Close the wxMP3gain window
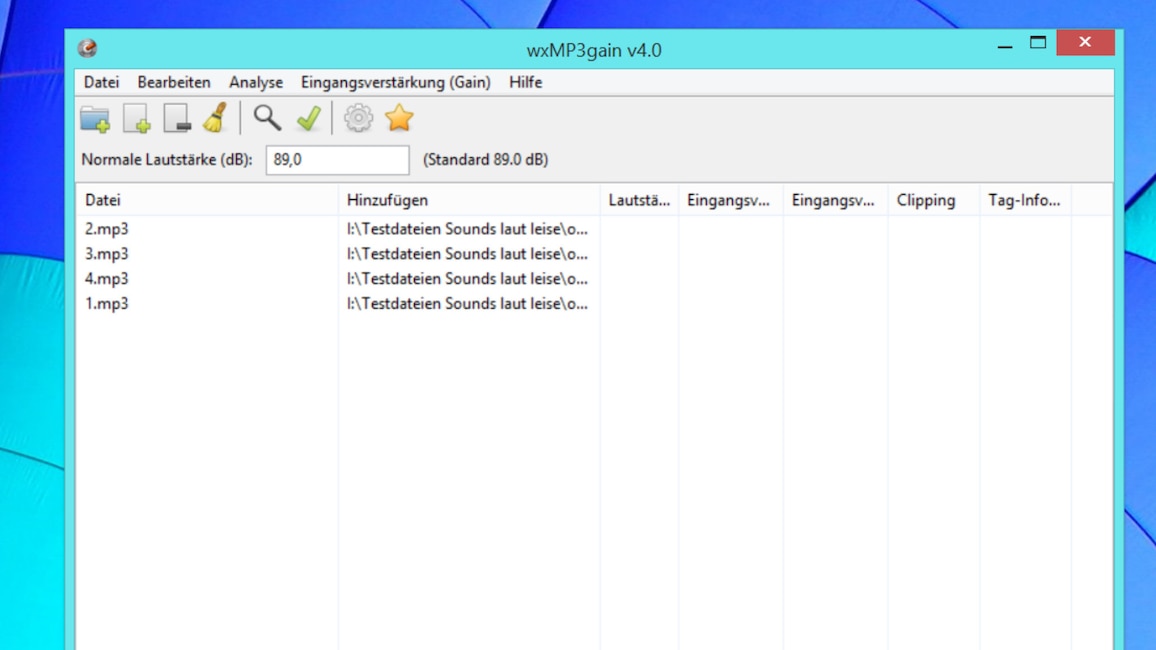Viewport: 1156px width, 650px height. [x=1085, y=43]
